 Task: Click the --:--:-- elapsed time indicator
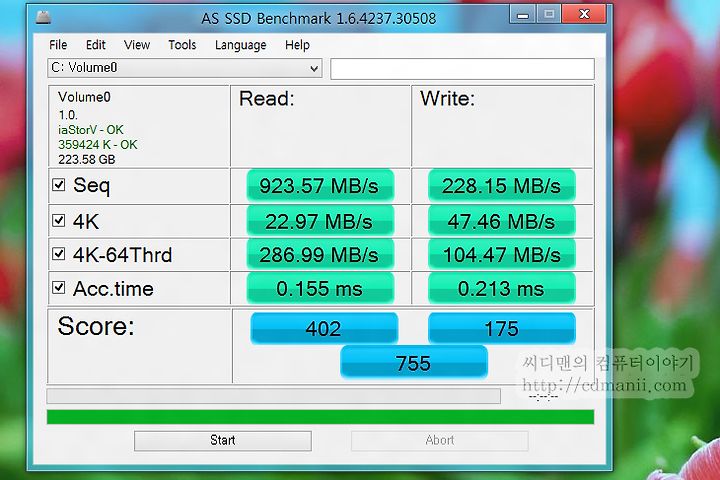[543, 396]
